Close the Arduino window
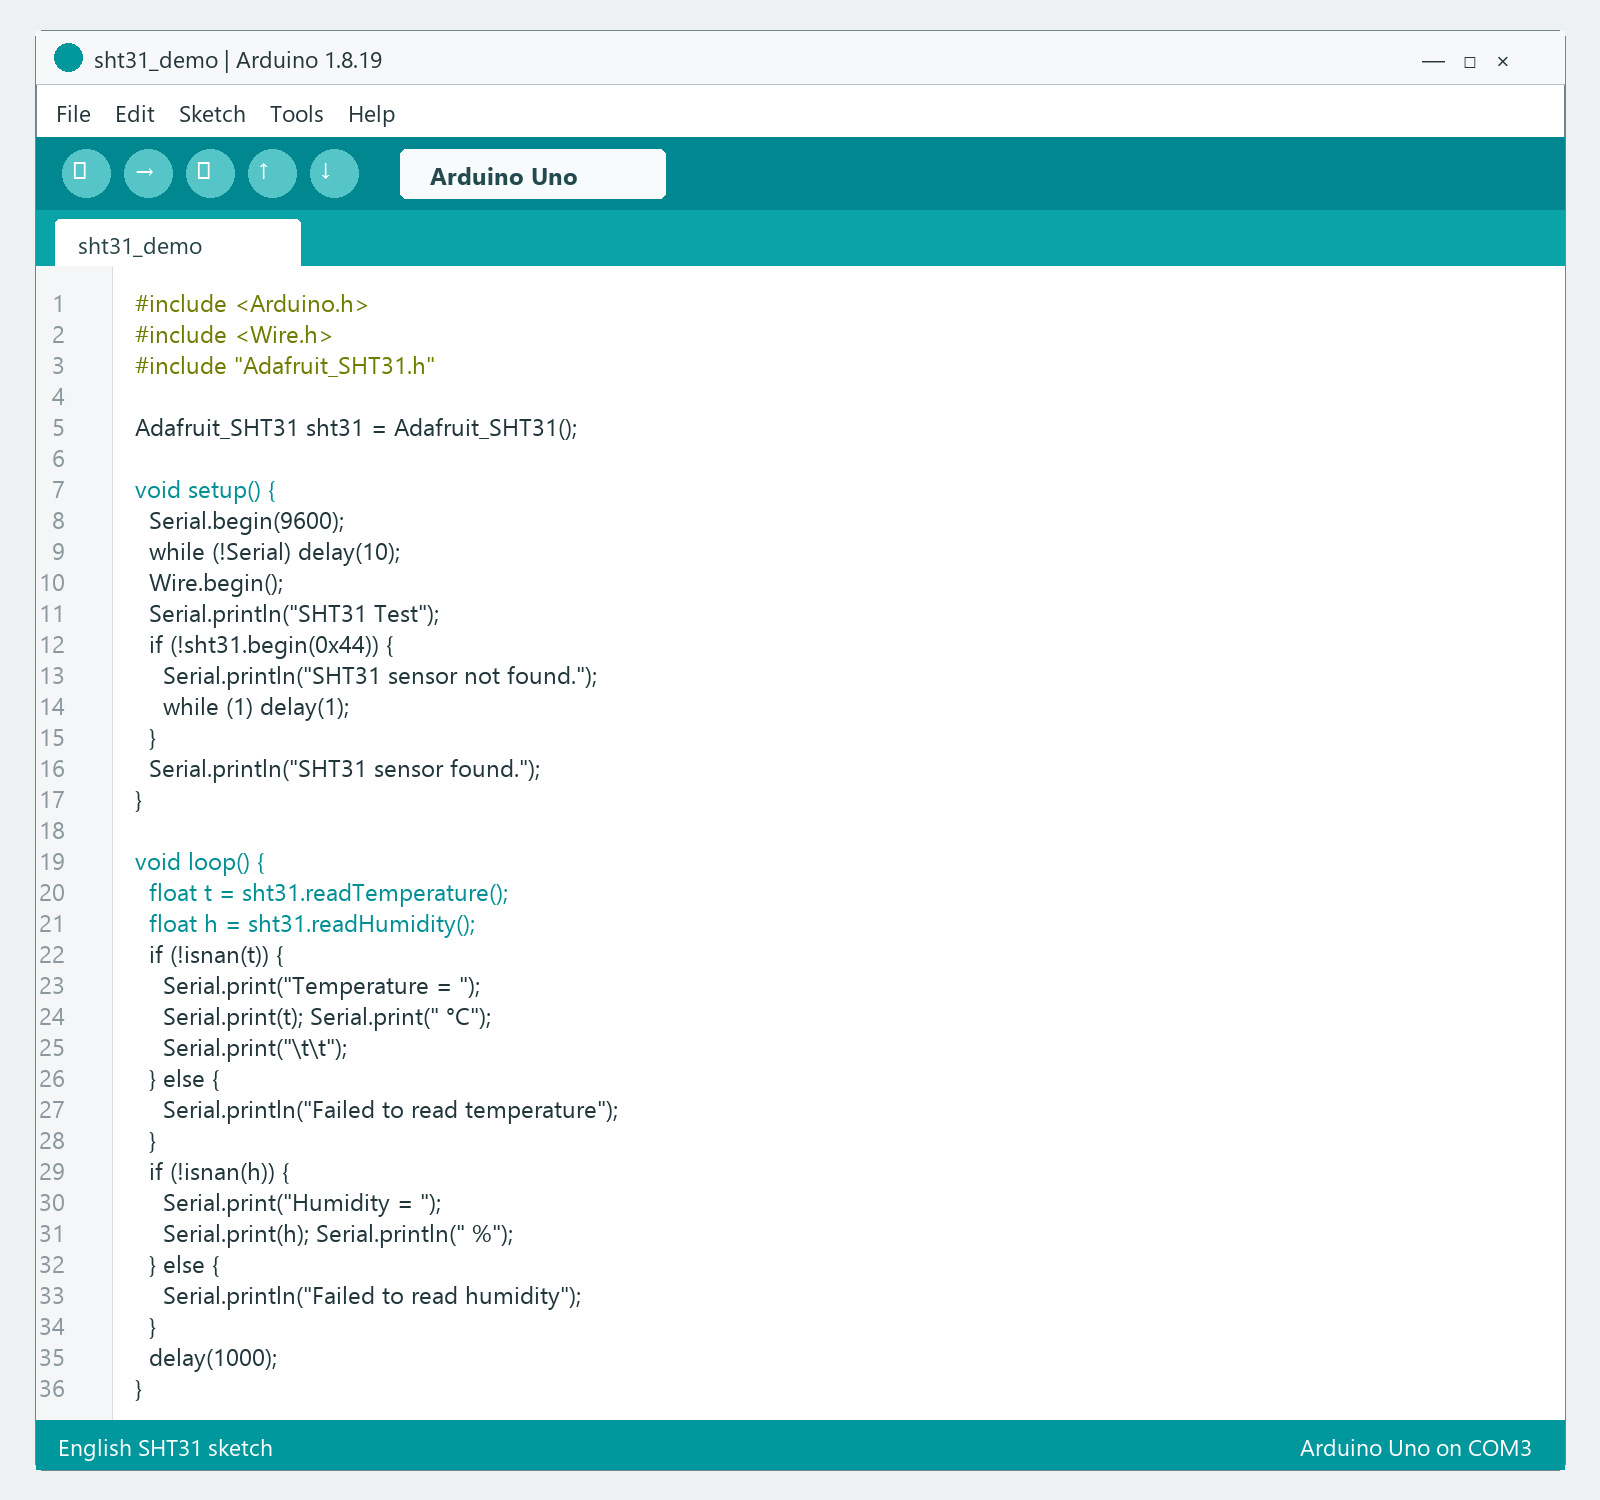The image size is (1600, 1500). tap(1502, 62)
